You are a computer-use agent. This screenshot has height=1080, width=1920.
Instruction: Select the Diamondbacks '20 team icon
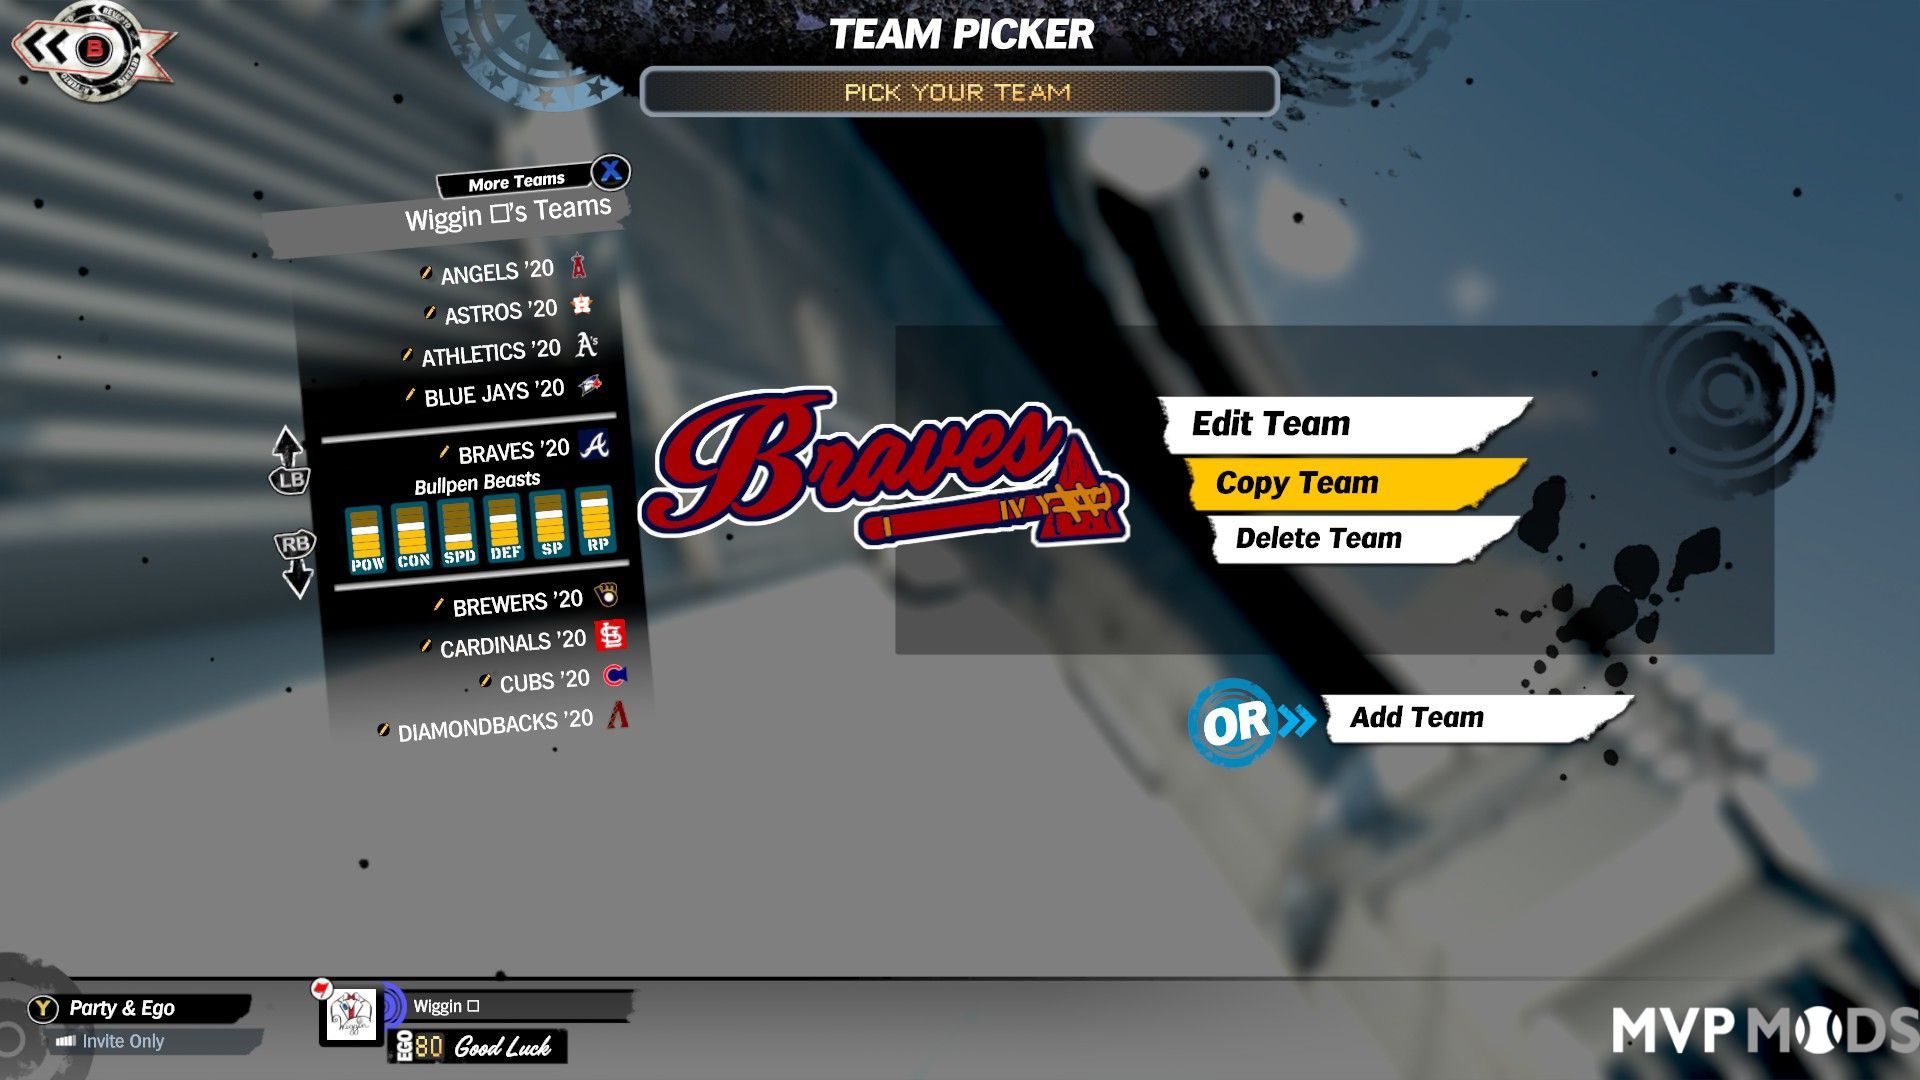click(618, 719)
